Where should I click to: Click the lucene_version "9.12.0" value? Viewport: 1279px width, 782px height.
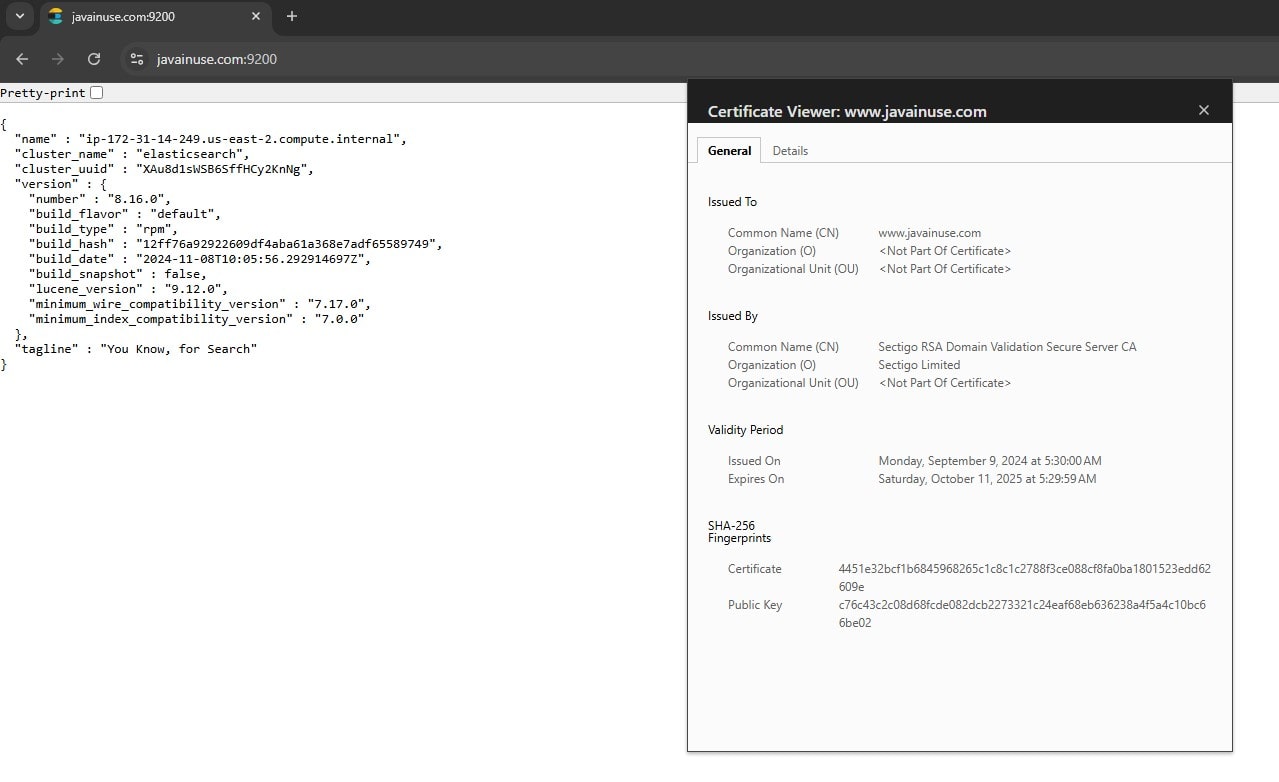tap(194, 289)
